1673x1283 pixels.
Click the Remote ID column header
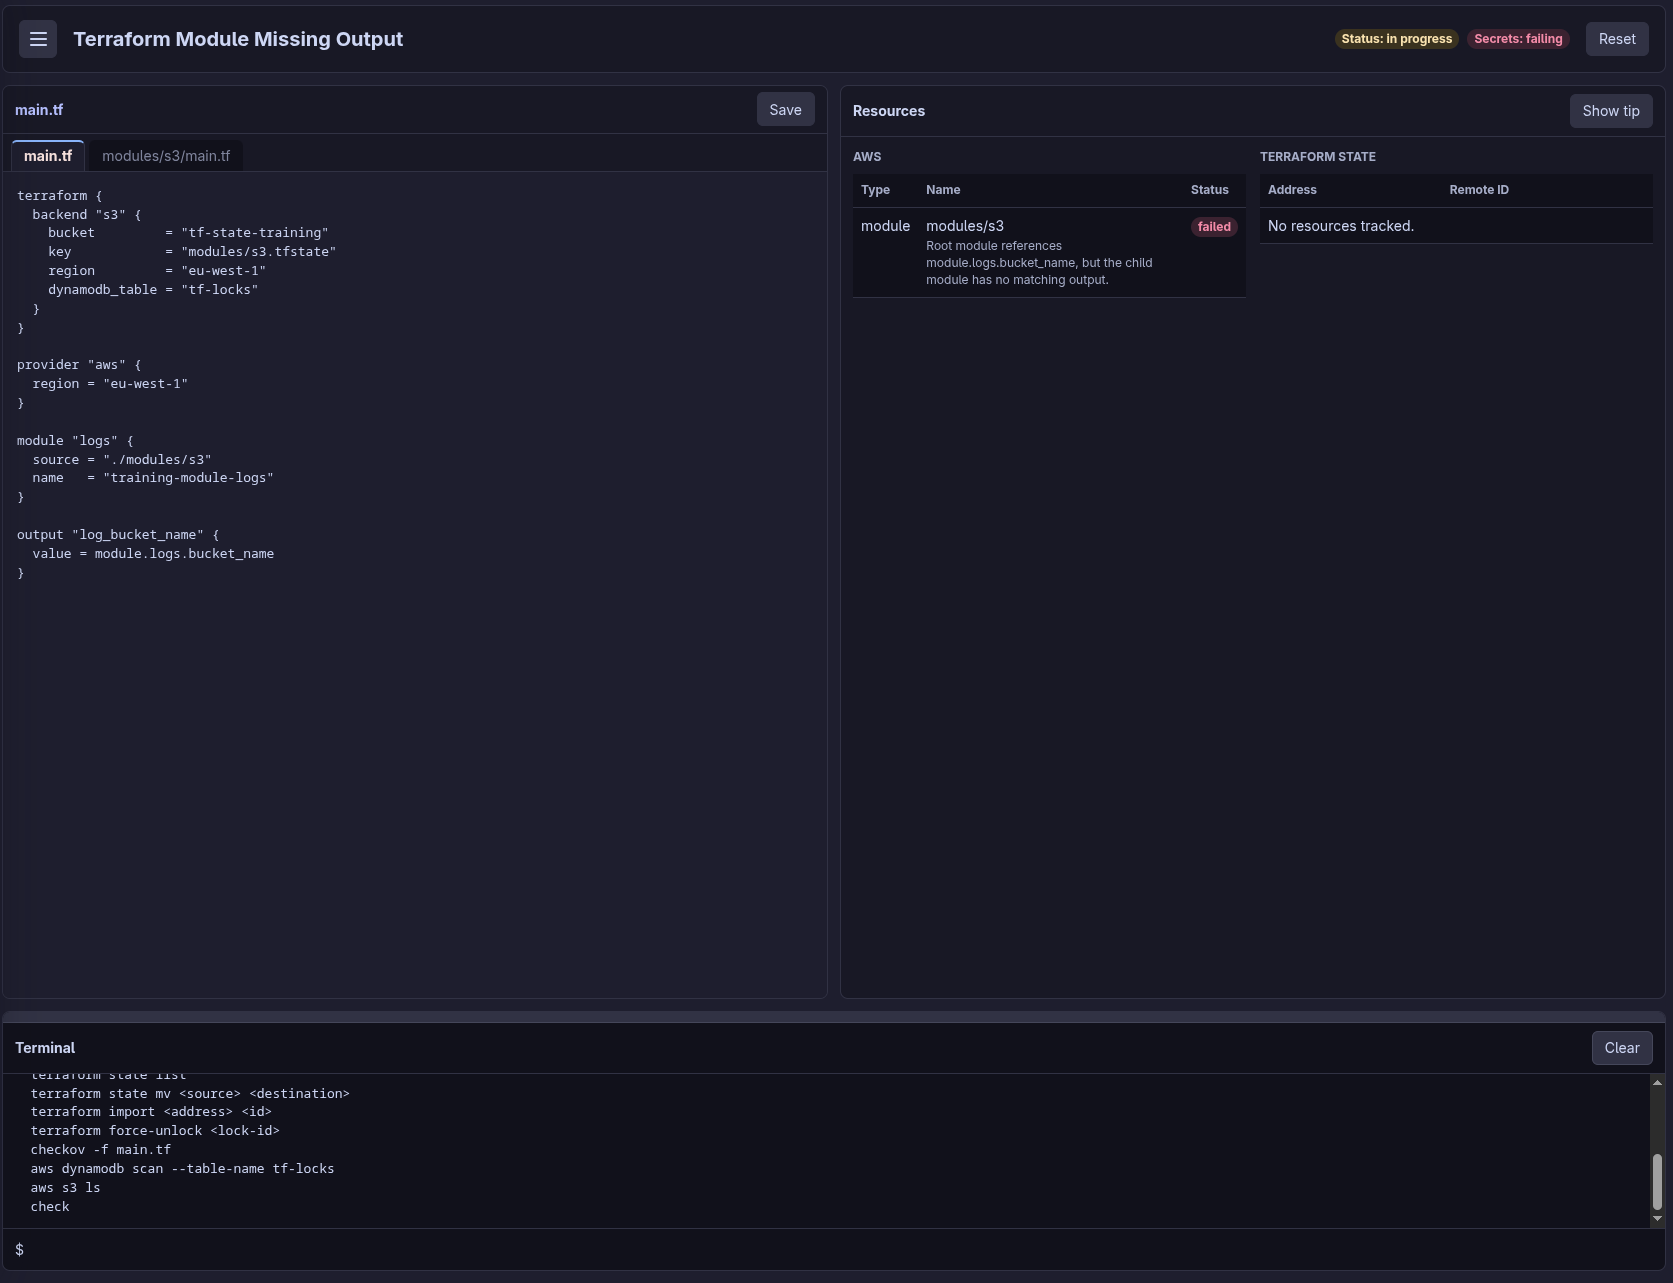[x=1479, y=190]
